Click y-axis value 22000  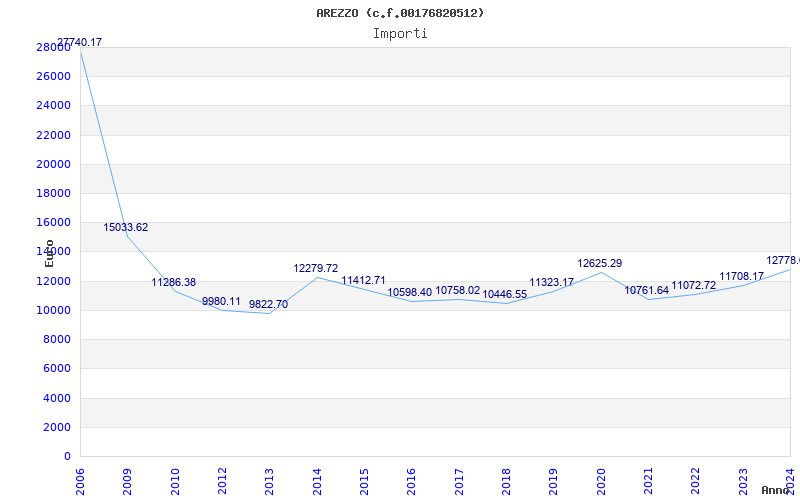[53, 135]
